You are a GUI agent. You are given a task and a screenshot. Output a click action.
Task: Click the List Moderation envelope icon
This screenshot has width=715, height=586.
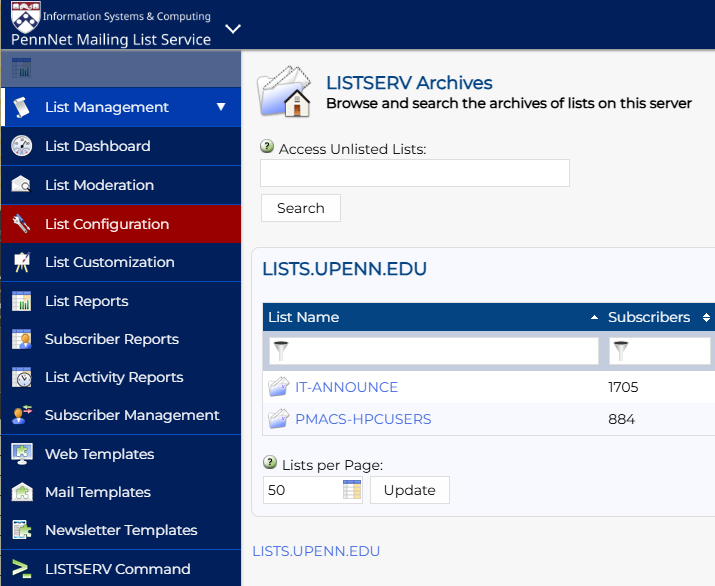click(21, 185)
